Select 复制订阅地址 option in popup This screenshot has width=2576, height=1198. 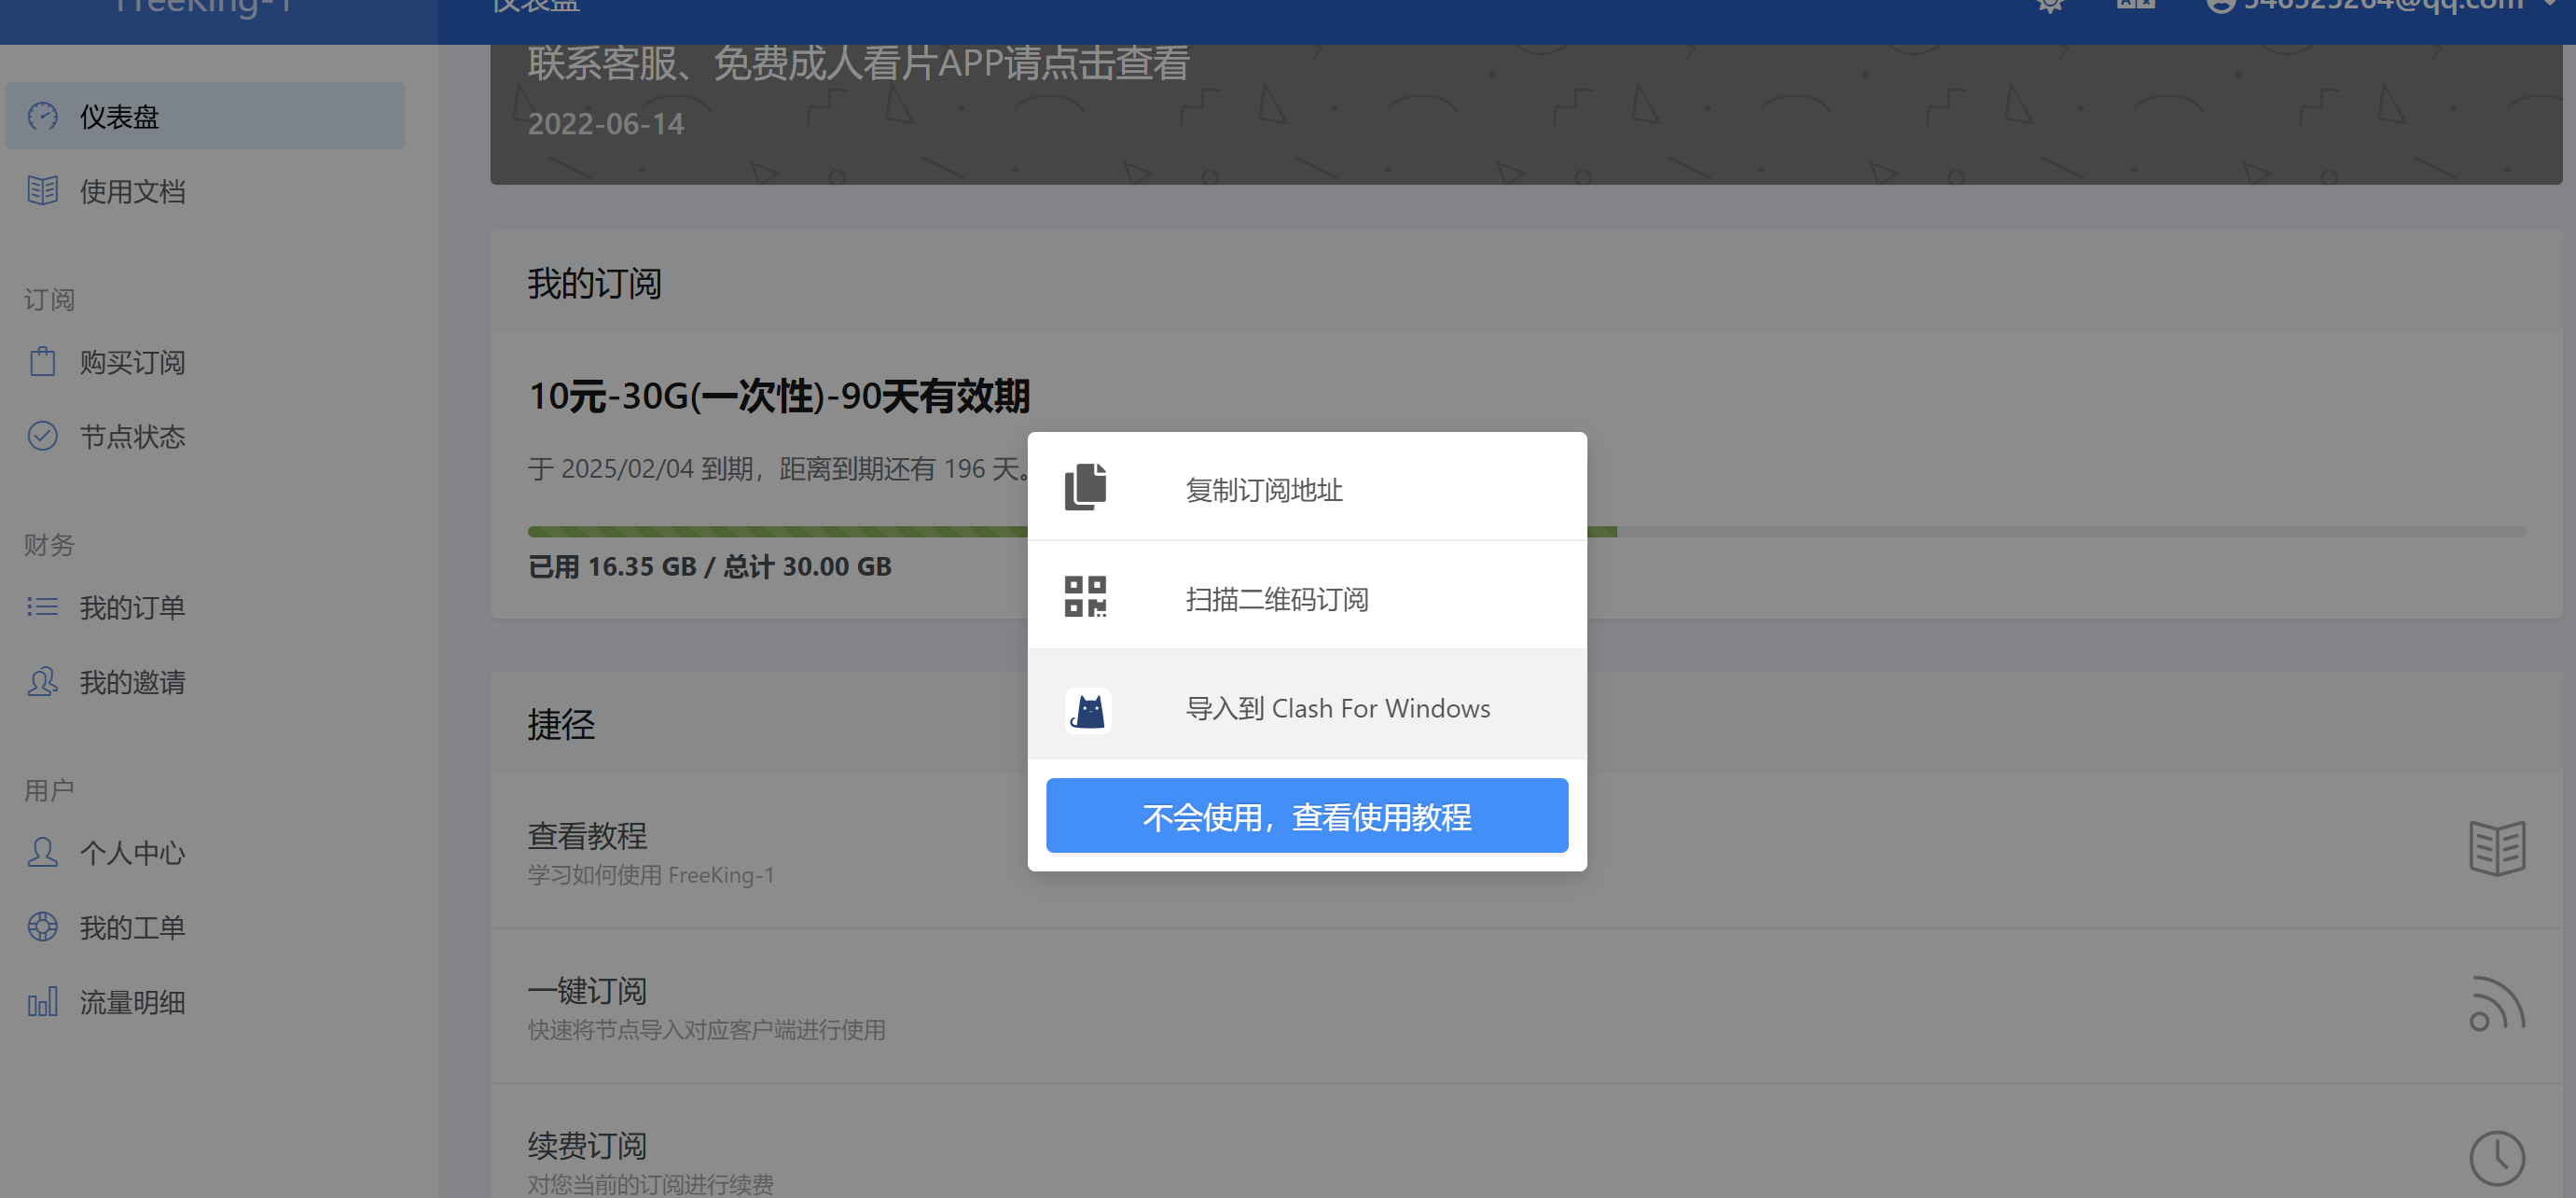(1263, 490)
